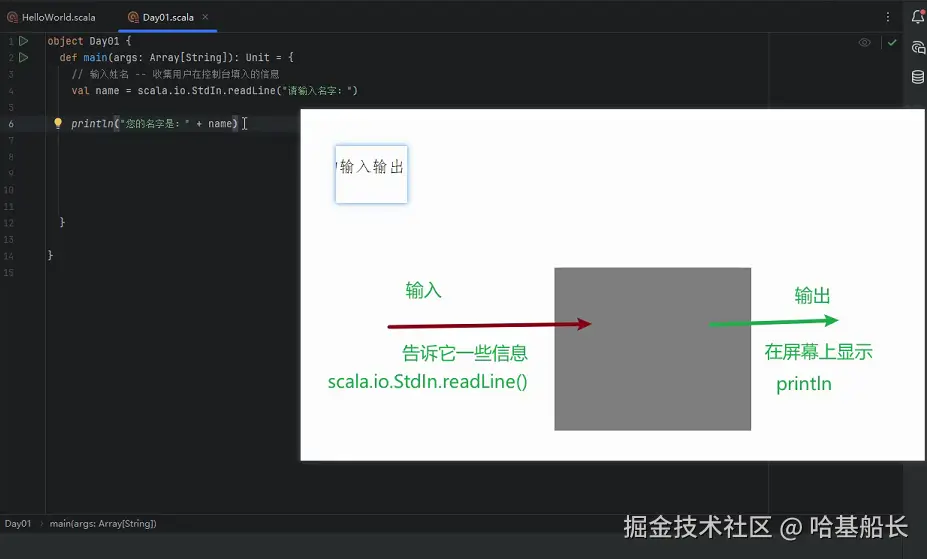Screen dimensions: 927x559
Task: Click Day01 in the breadcrumb bar
Action: coord(18,524)
